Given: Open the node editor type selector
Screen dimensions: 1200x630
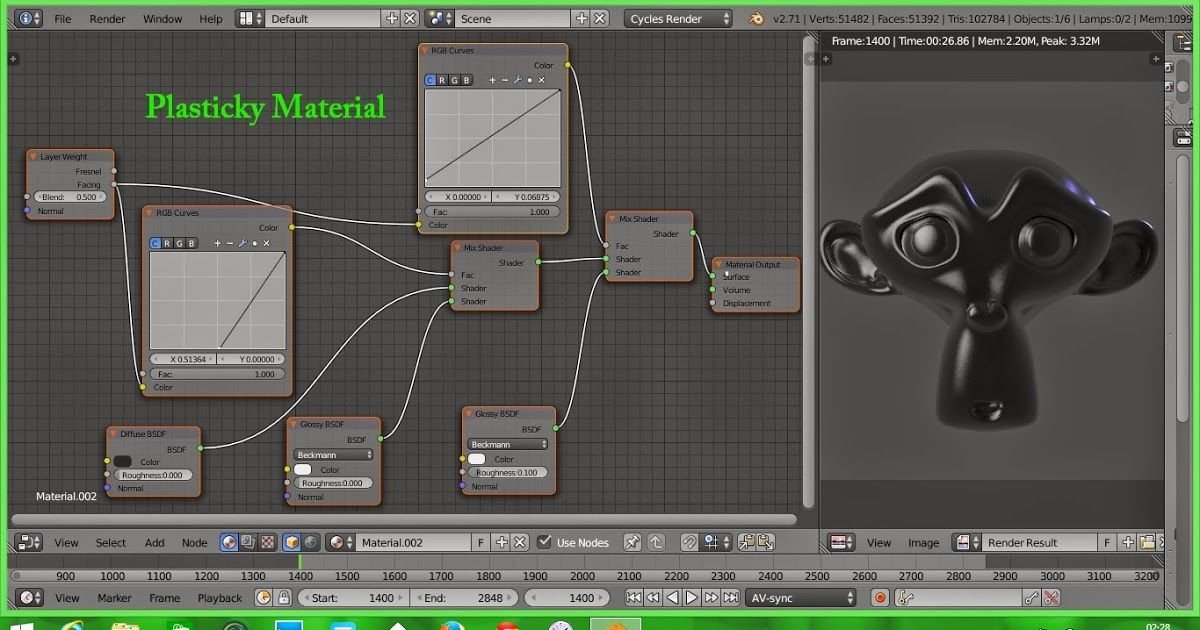Looking at the screenshot, I should point(30,542).
